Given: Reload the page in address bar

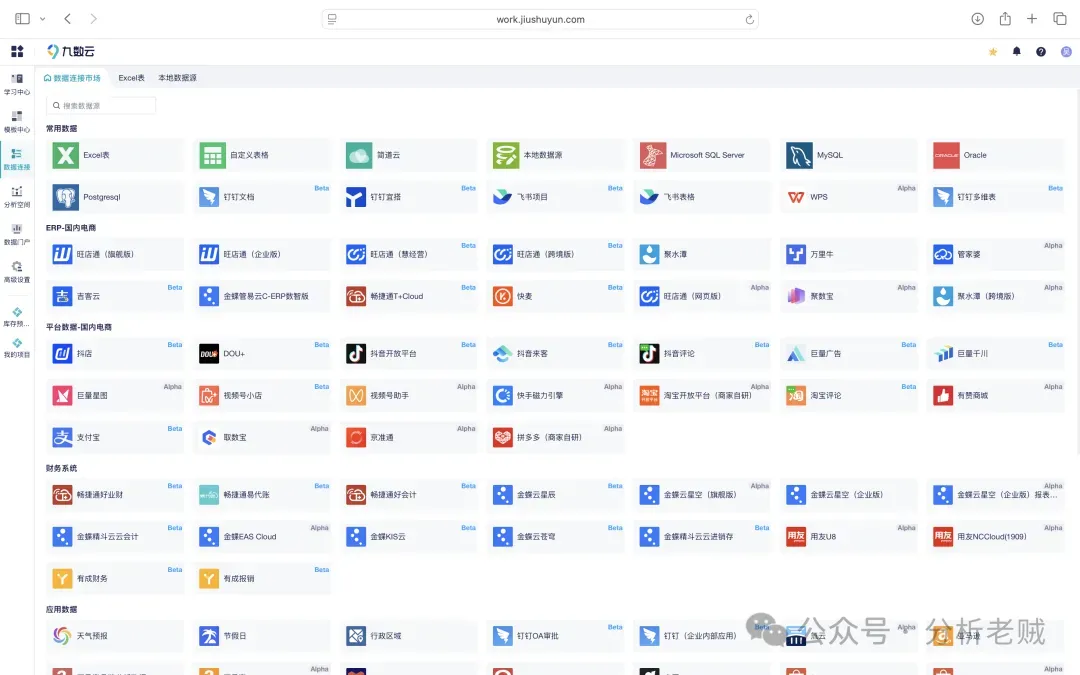Looking at the screenshot, I should [749, 19].
